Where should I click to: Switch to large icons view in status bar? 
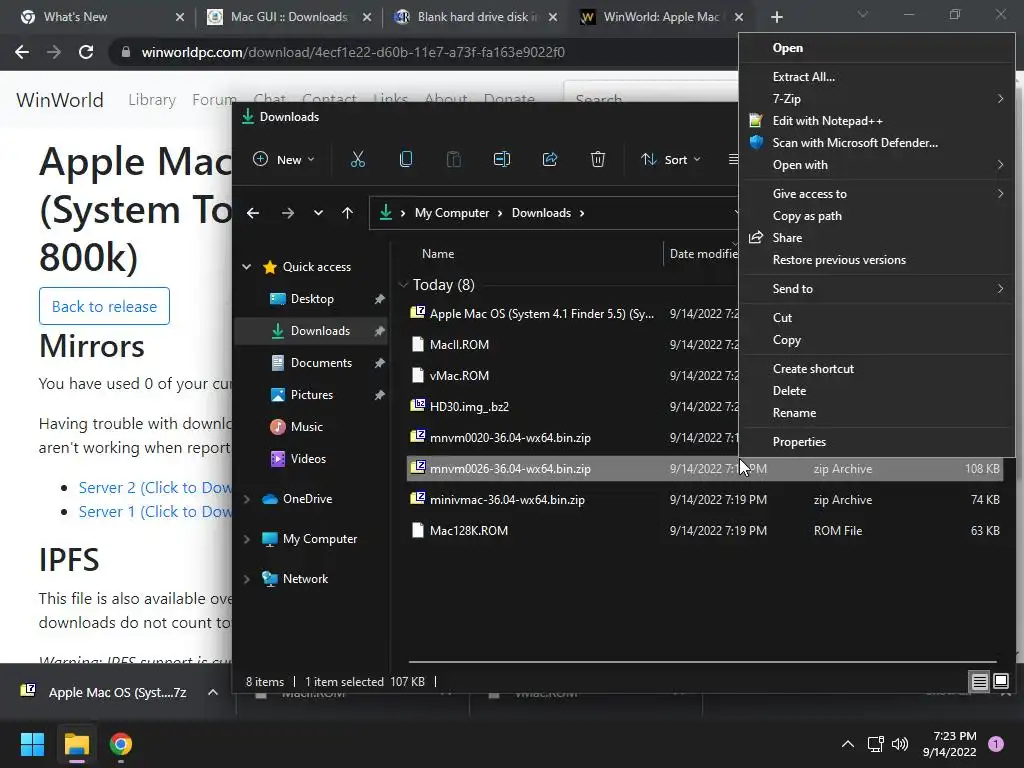click(x=1000, y=682)
